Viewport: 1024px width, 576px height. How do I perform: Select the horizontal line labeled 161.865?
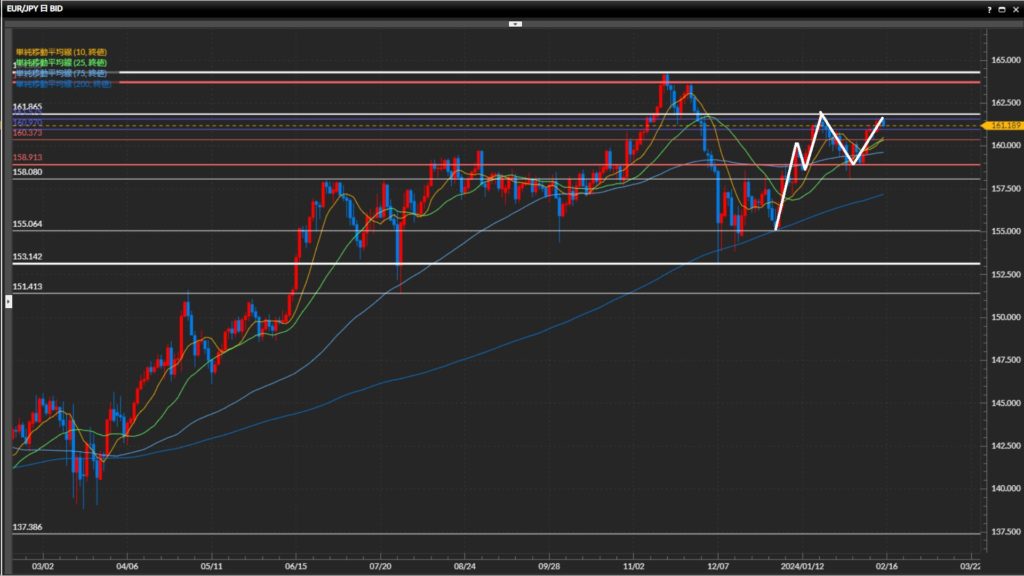coord(500,114)
